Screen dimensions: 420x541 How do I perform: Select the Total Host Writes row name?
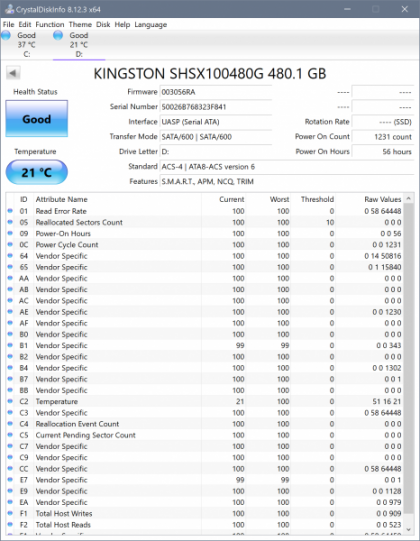[64, 514]
